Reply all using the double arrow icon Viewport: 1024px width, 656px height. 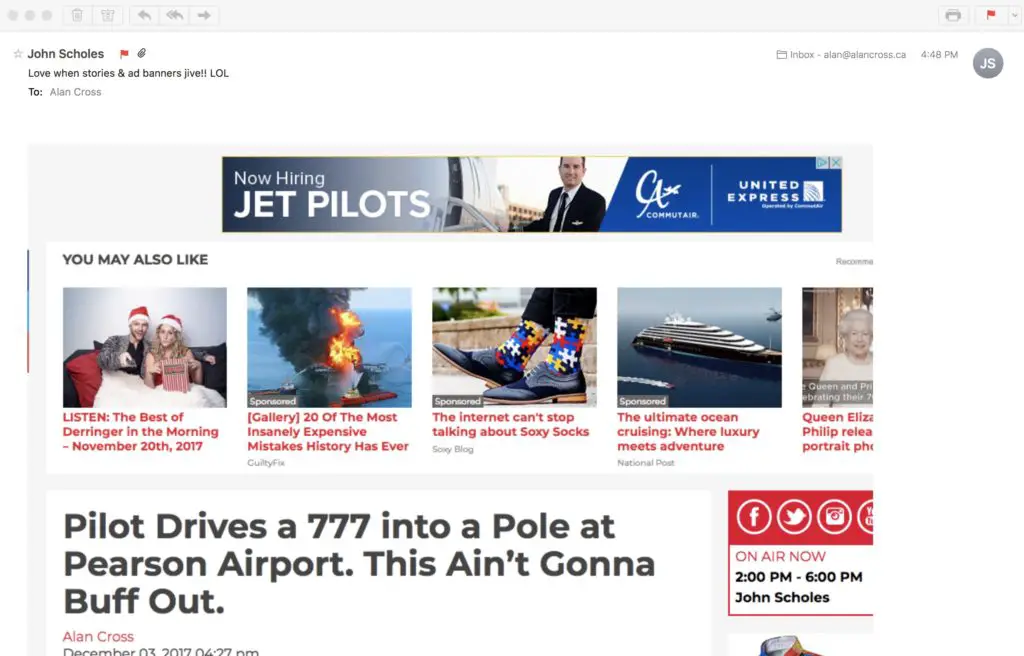point(174,15)
